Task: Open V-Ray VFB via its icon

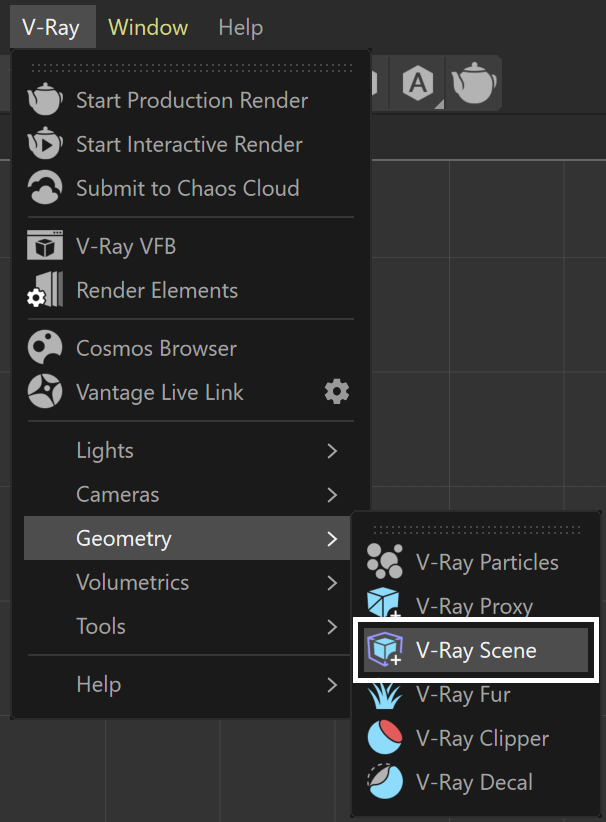Action: click(45, 245)
